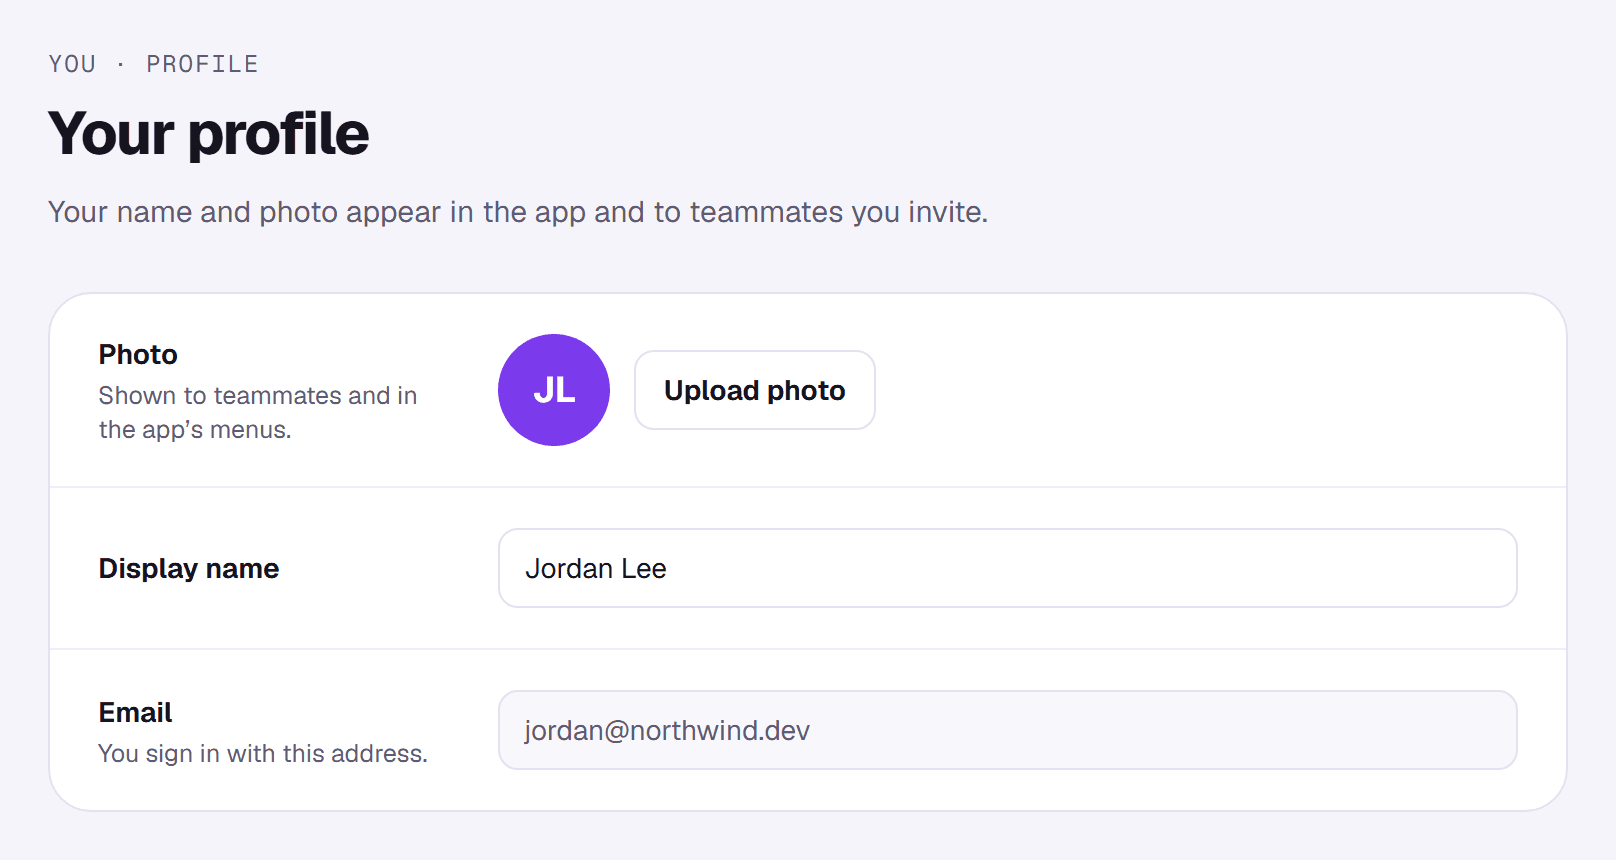Click the dot separator in the breadcrumb
The height and width of the screenshot is (860, 1616).
click(x=121, y=64)
